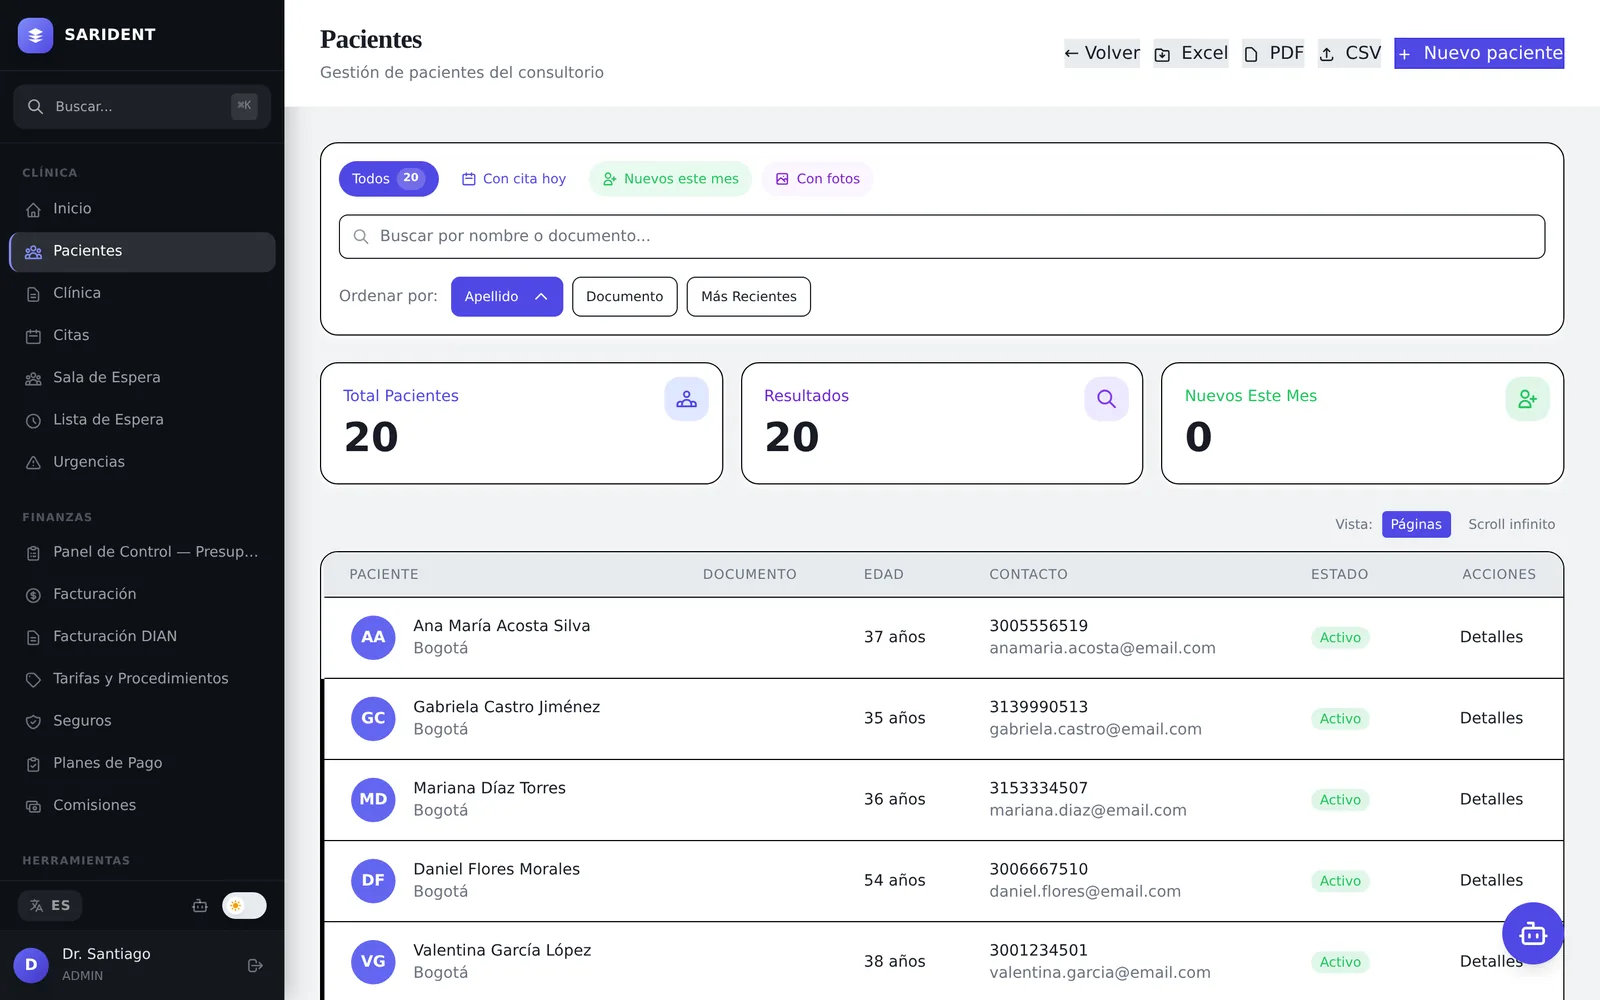Viewport: 1600px width, 1000px height.
Task: Export patient list as PDF
Action: pos(1273,53)
